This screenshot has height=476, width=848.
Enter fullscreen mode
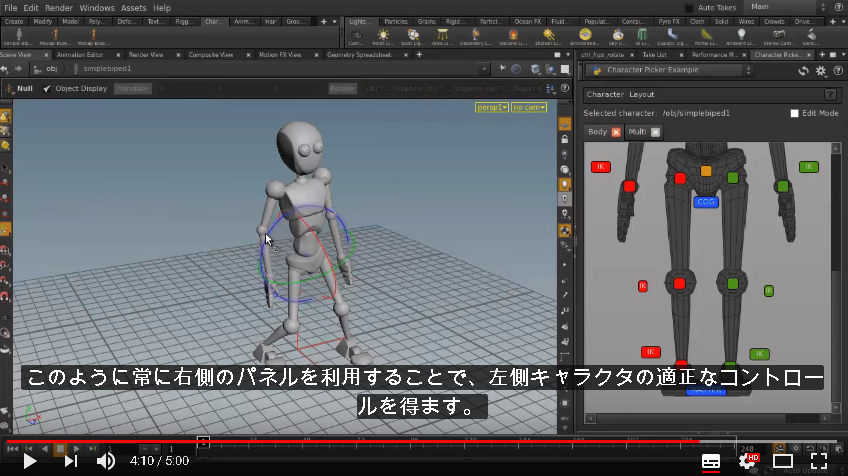click(x=819, y=461)
